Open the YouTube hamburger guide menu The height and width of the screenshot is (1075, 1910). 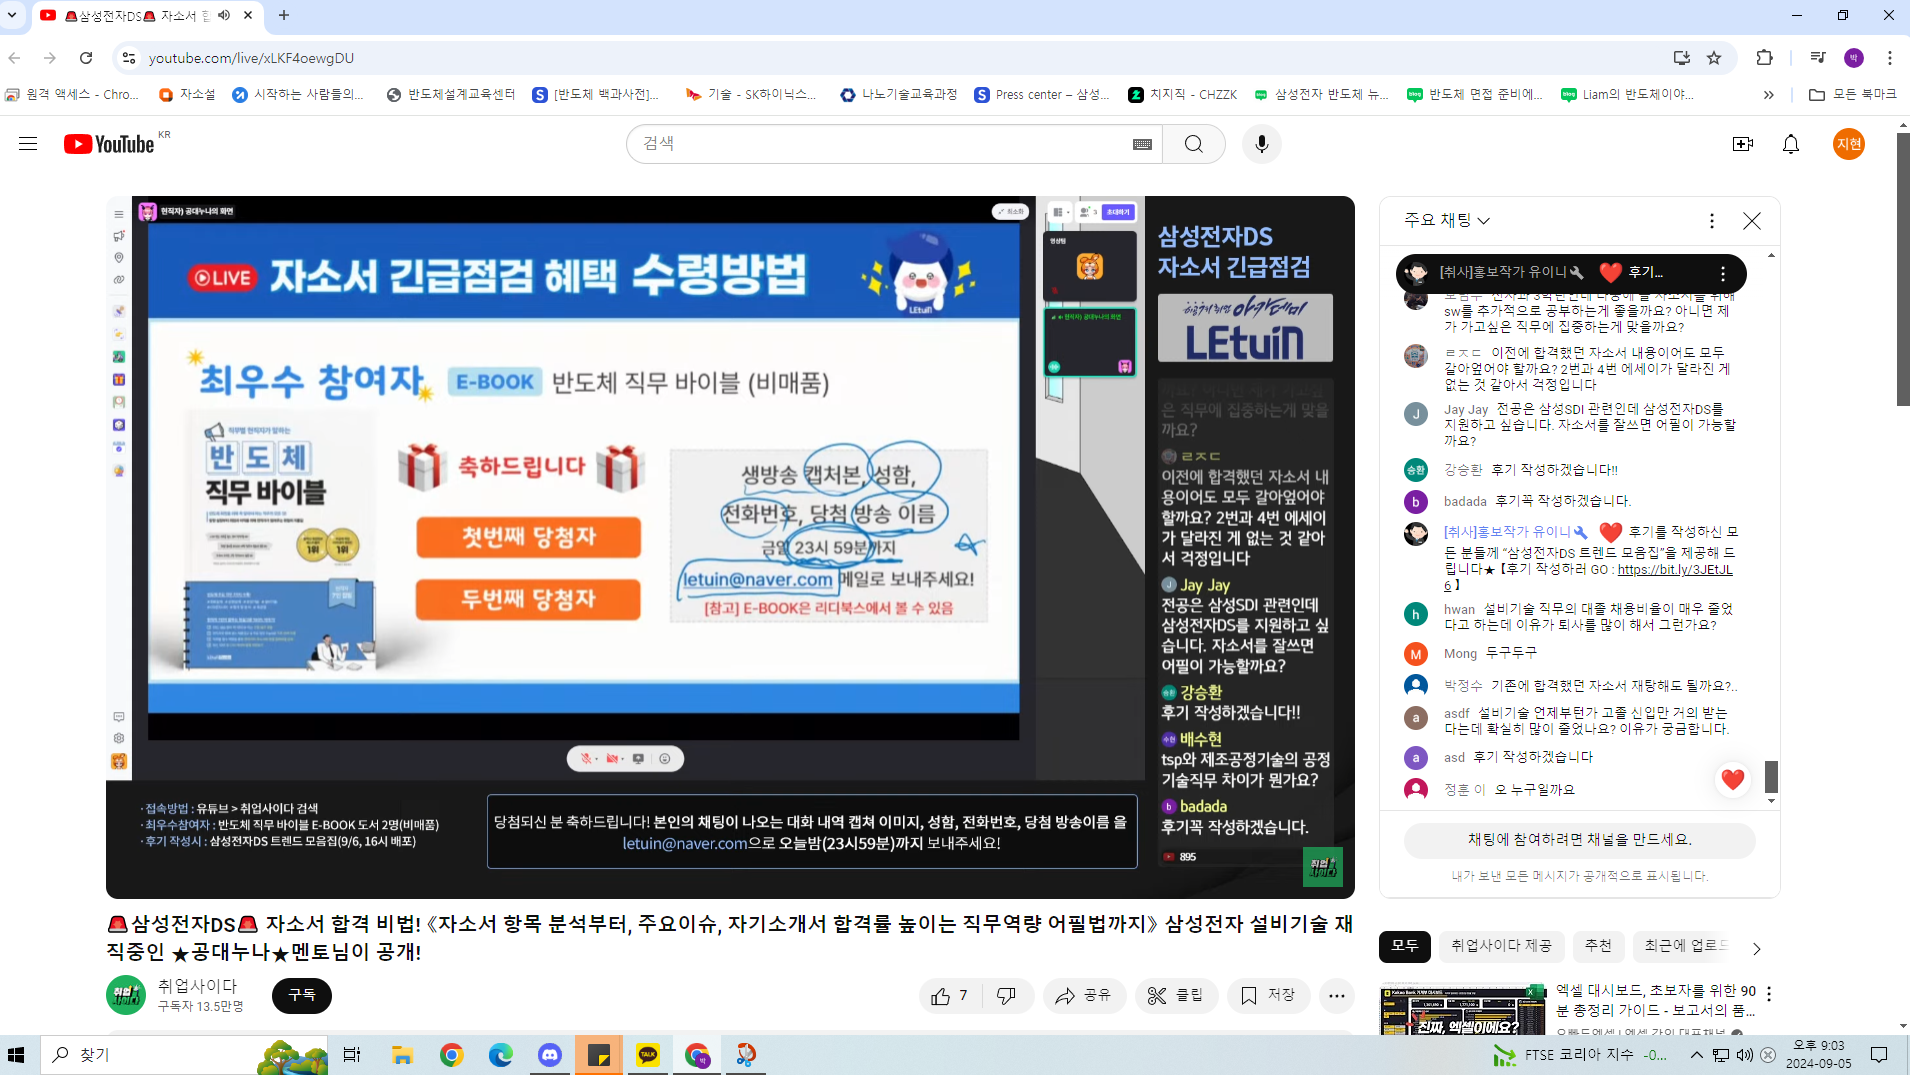(x=28, y=144)
